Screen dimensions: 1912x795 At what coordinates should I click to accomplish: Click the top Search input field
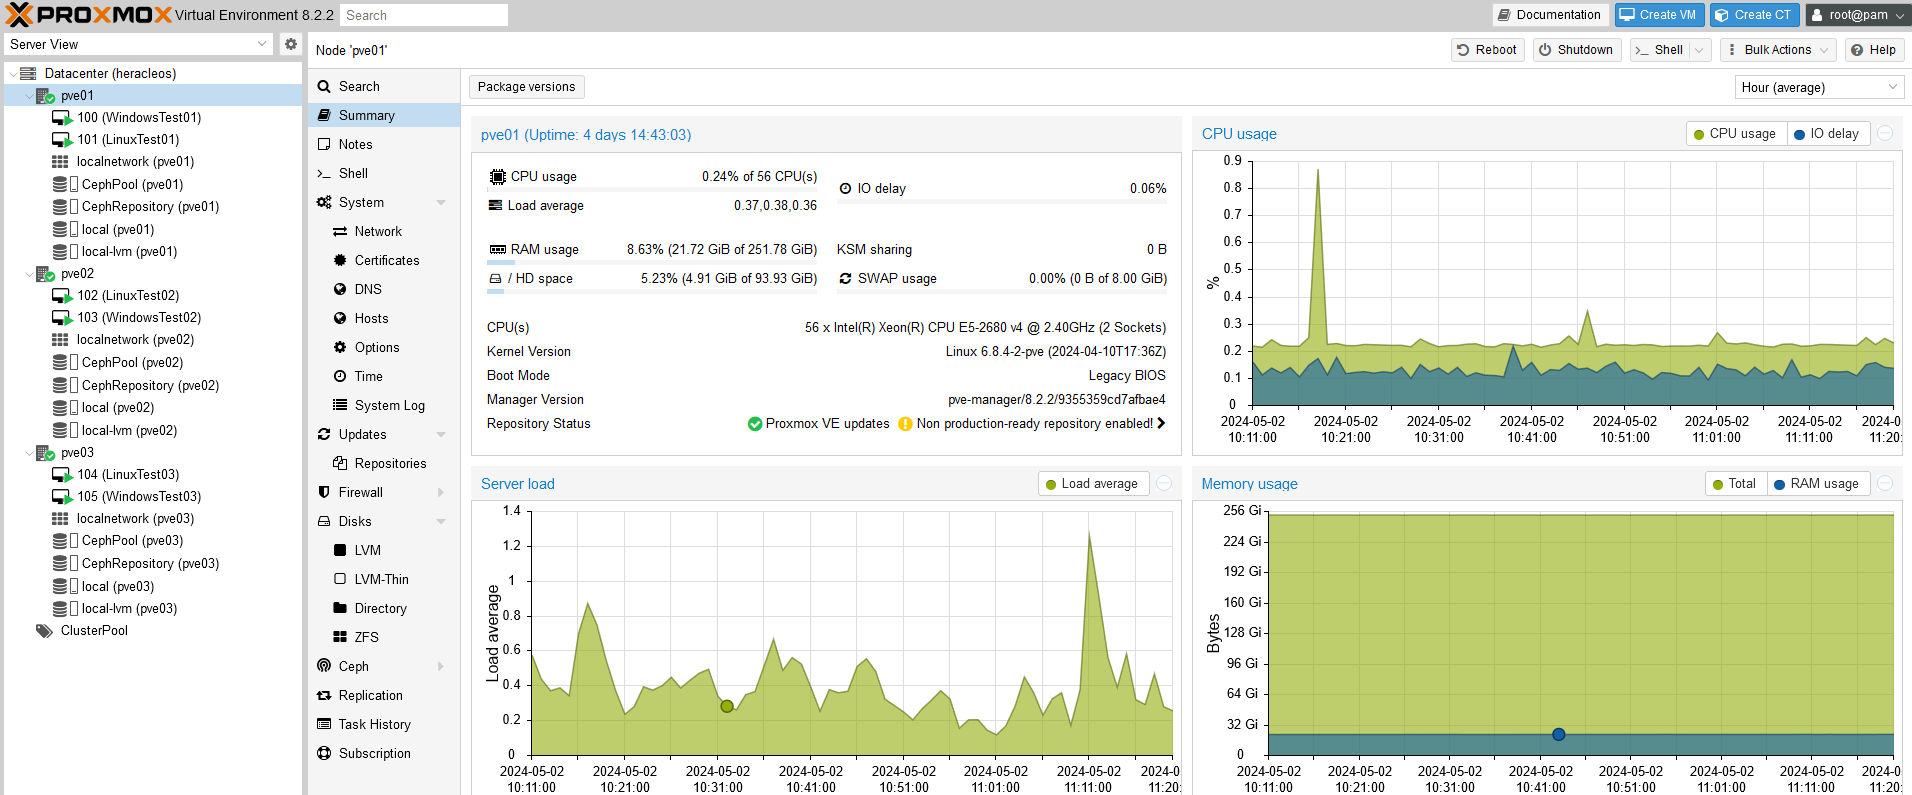pyautogui.click(x=423, y=15)
